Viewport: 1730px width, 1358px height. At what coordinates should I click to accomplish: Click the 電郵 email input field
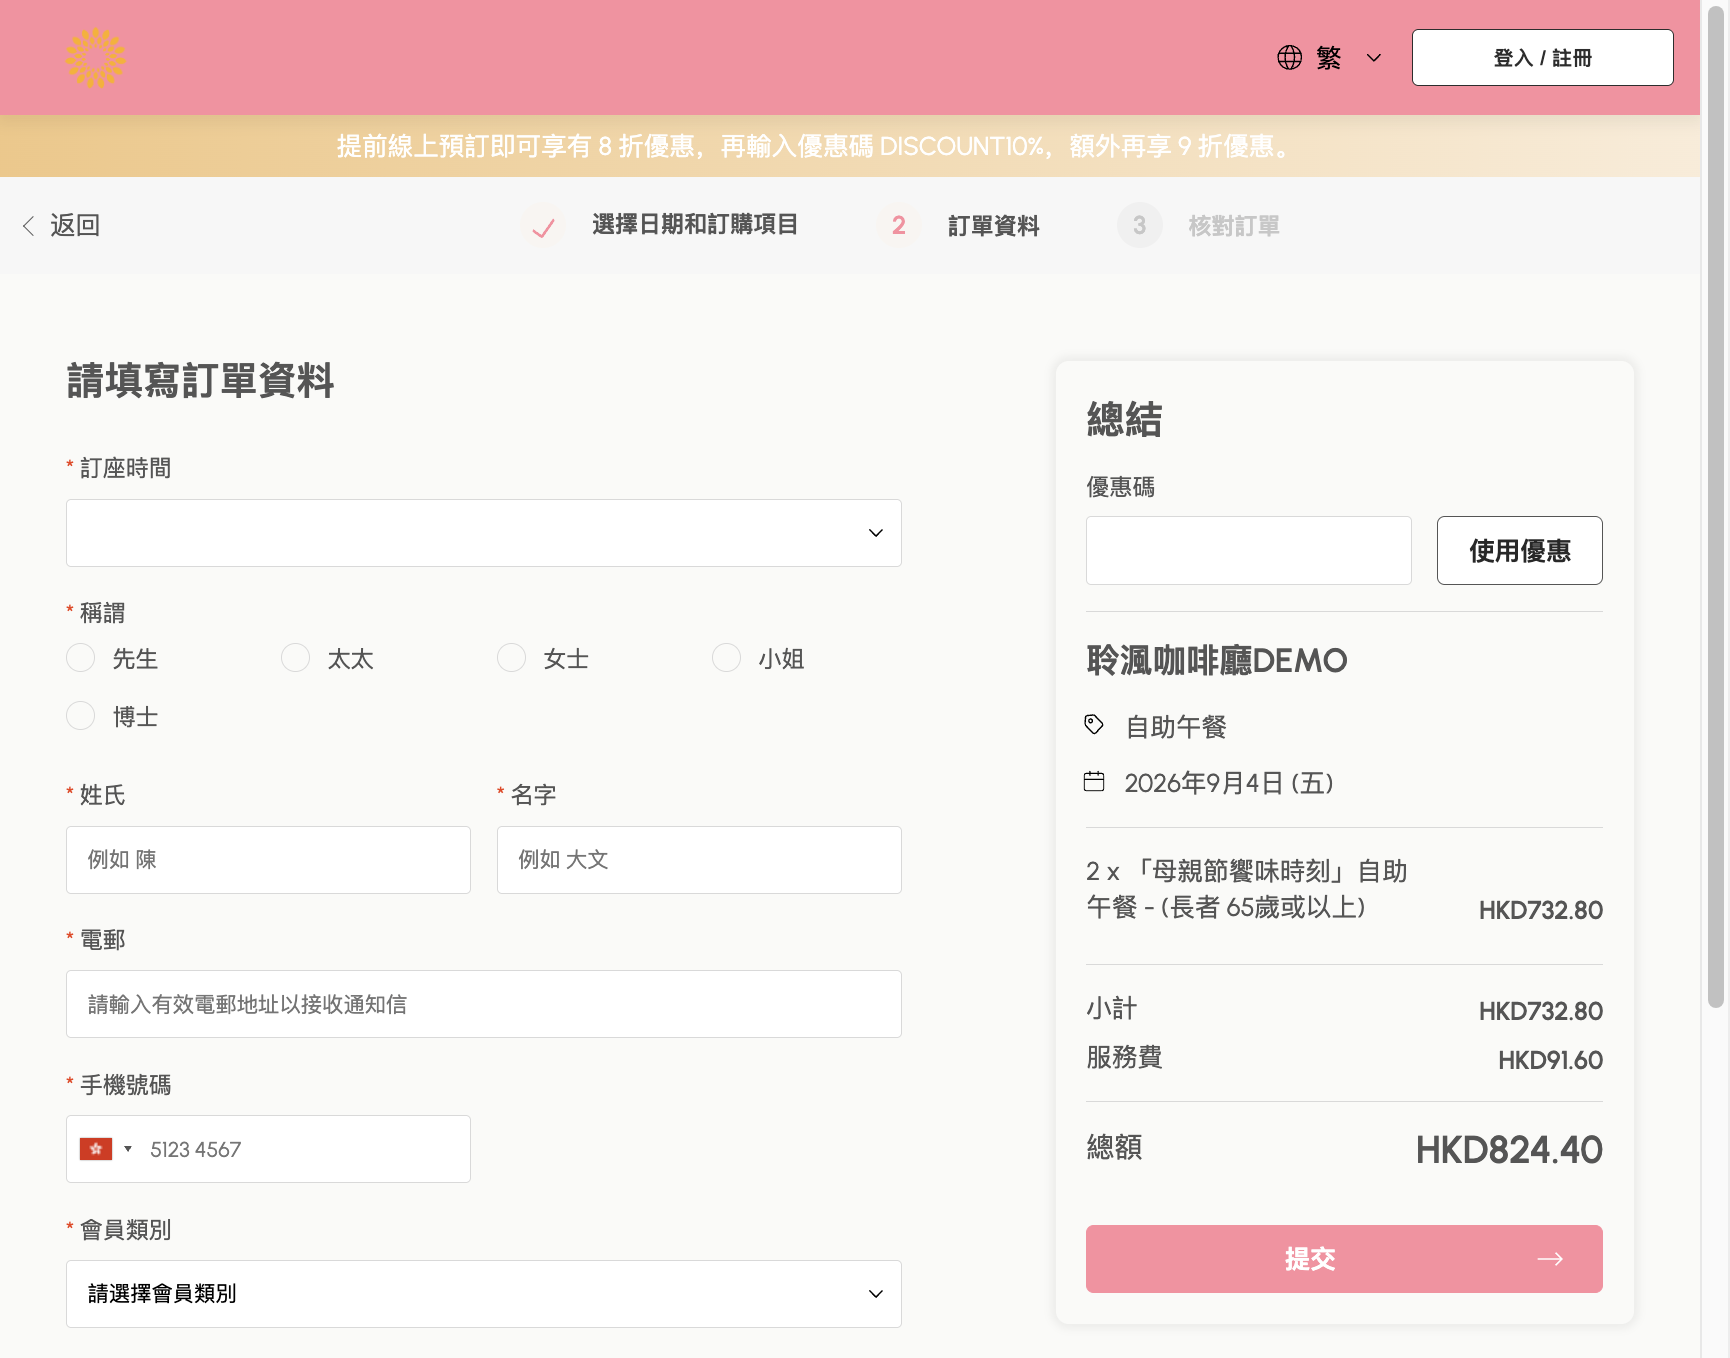coord(484,1004)
